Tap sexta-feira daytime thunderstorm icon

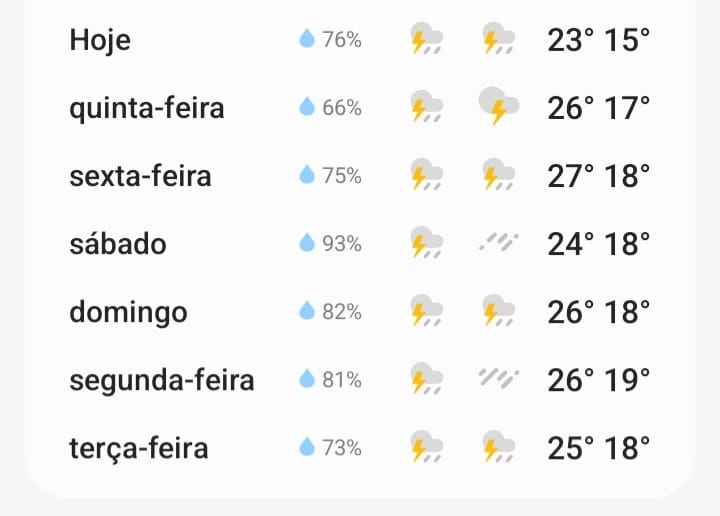427,174
